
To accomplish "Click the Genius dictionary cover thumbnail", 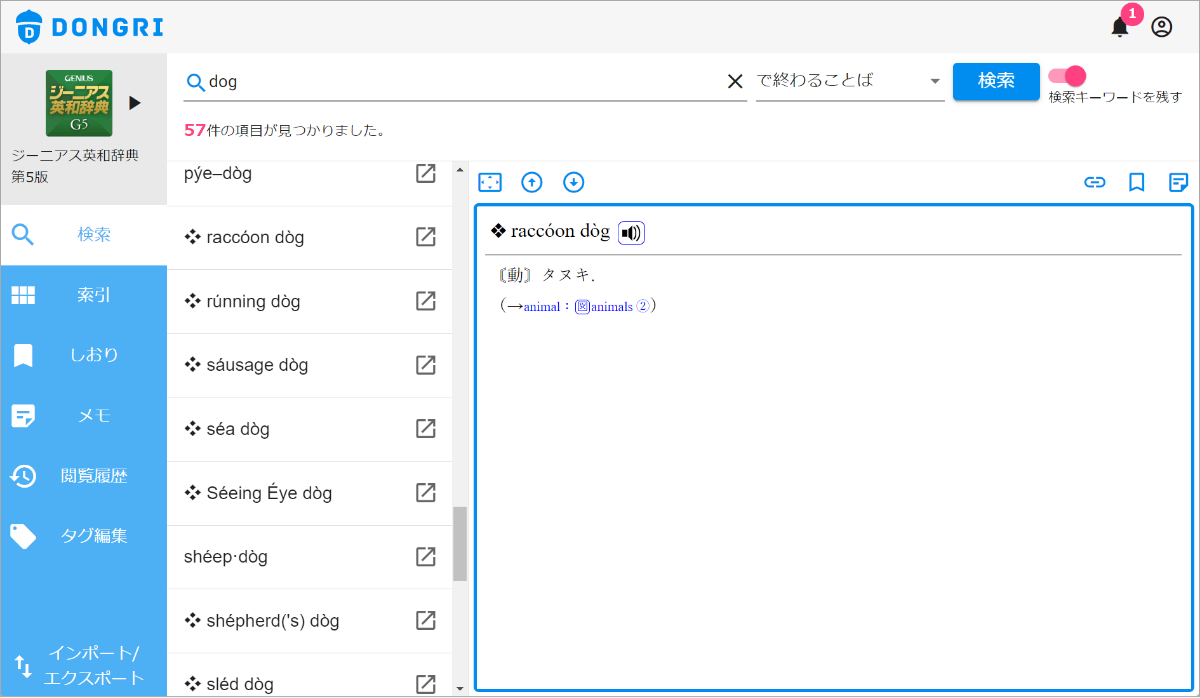I will pos(79,103).
